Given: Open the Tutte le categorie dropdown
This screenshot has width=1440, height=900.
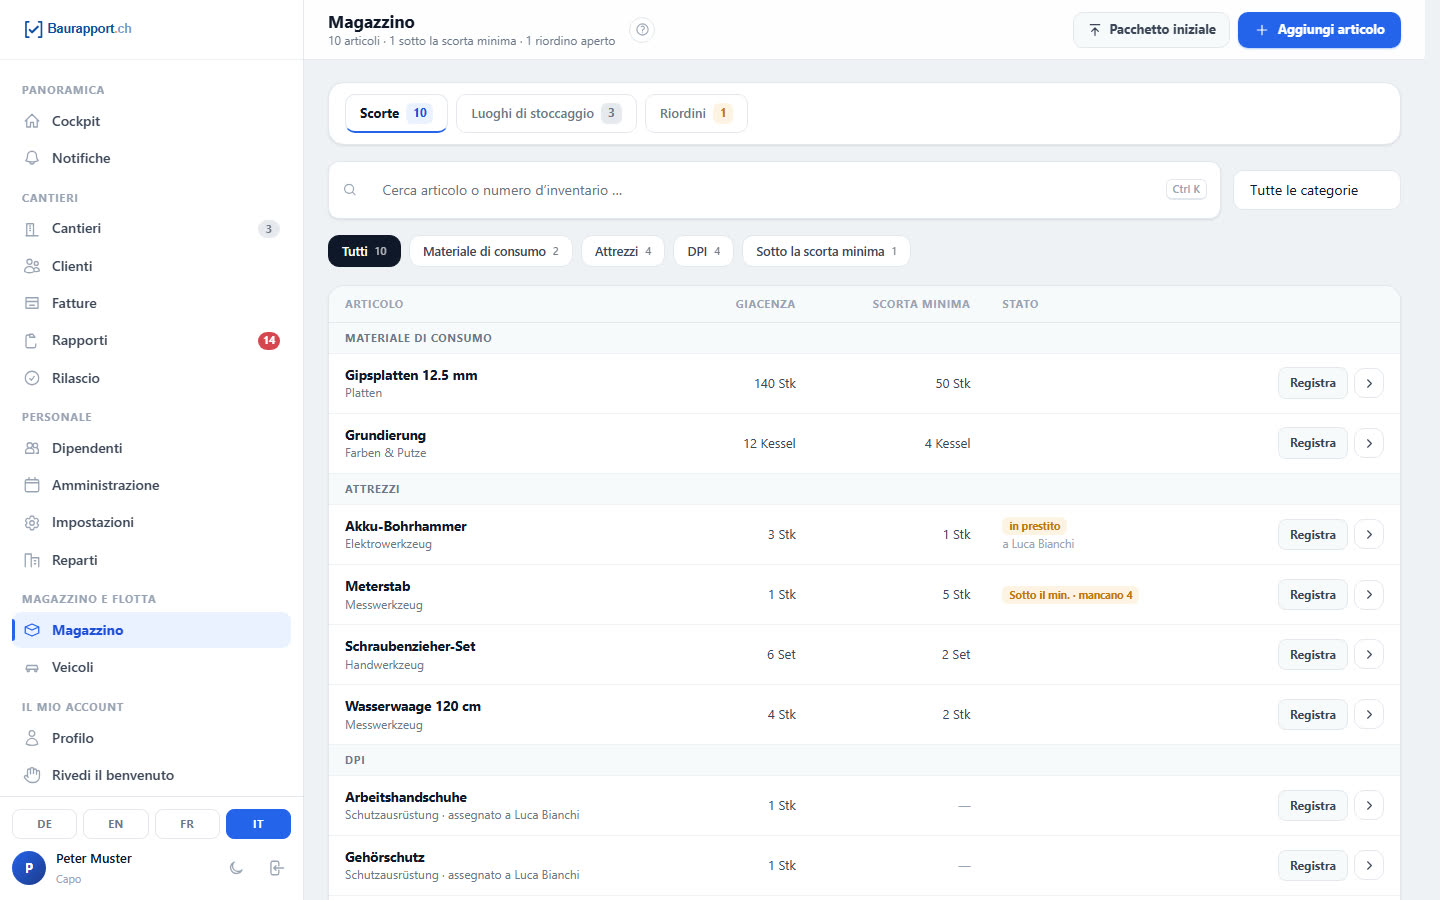Looking at the screenshot, I should click(x=1317, y=190).
